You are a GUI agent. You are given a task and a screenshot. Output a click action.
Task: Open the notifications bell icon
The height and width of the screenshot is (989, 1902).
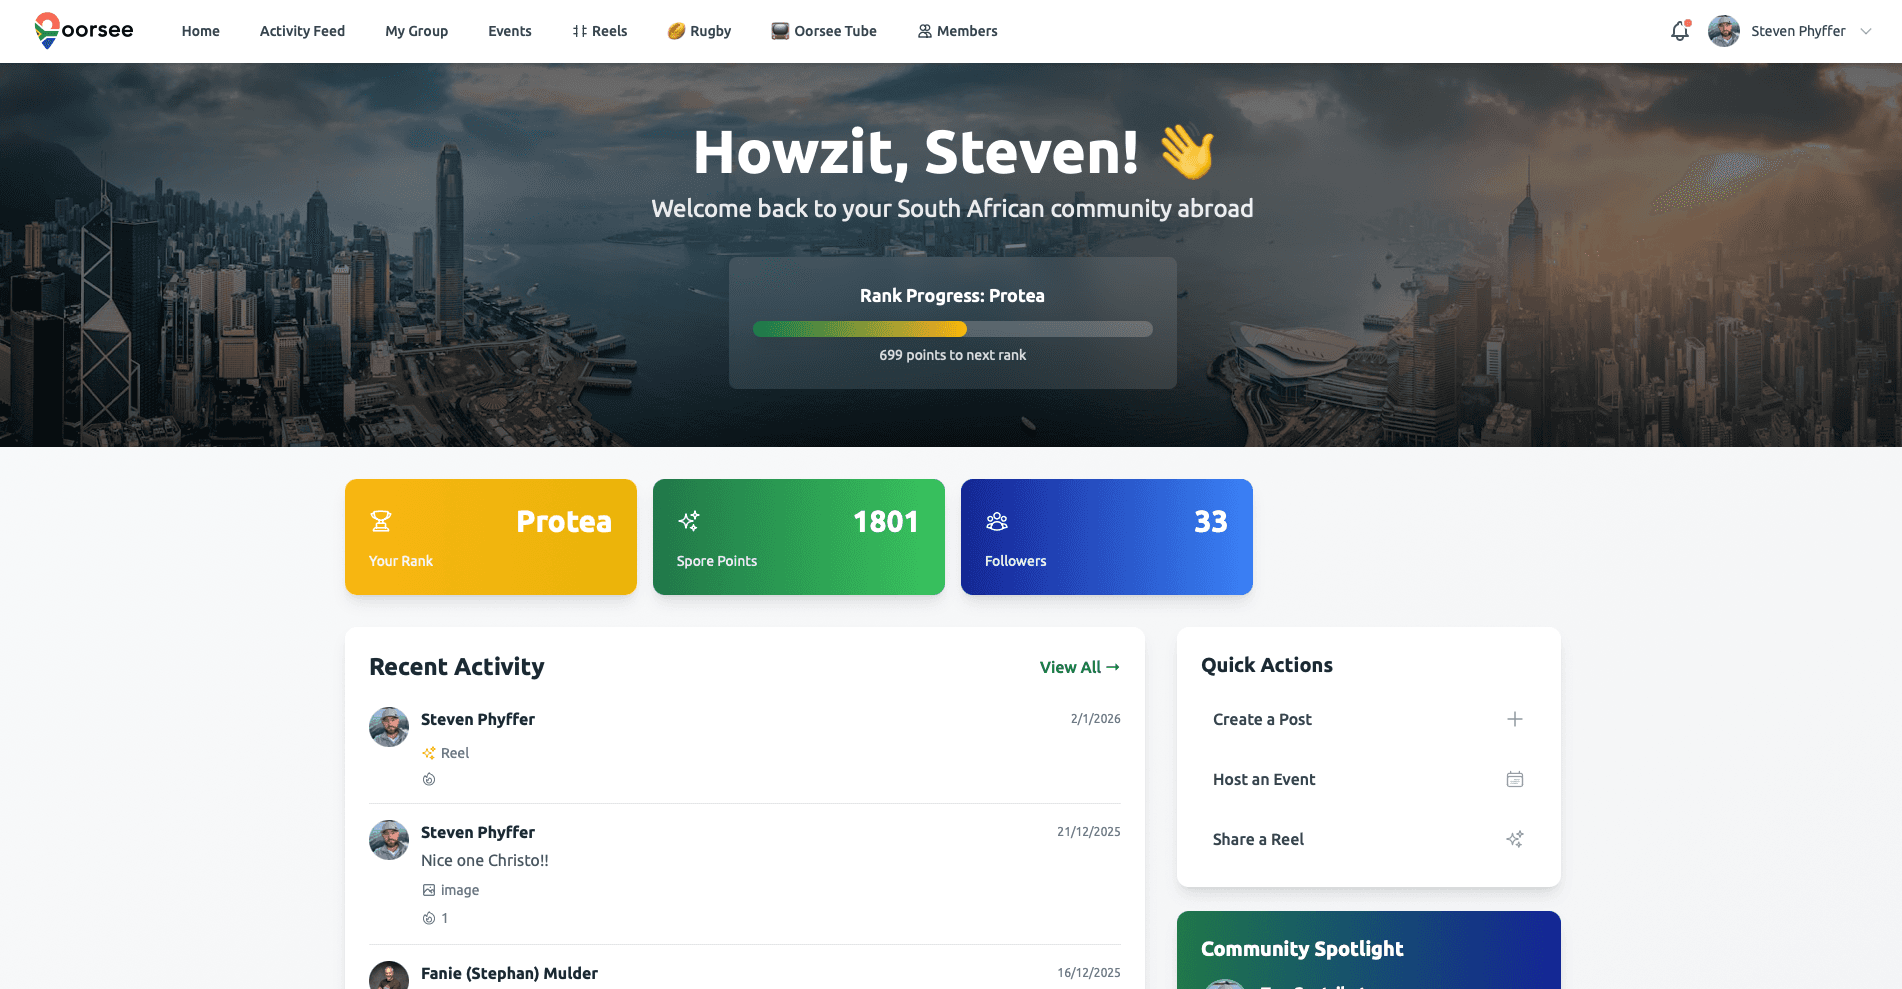coord(1680,31)
